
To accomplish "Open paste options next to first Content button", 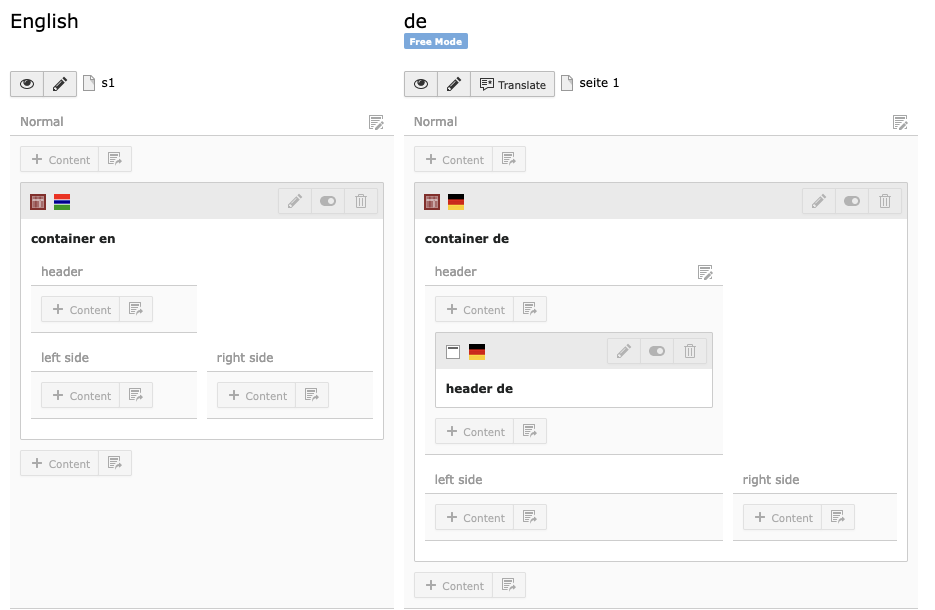I will point(115,158).
